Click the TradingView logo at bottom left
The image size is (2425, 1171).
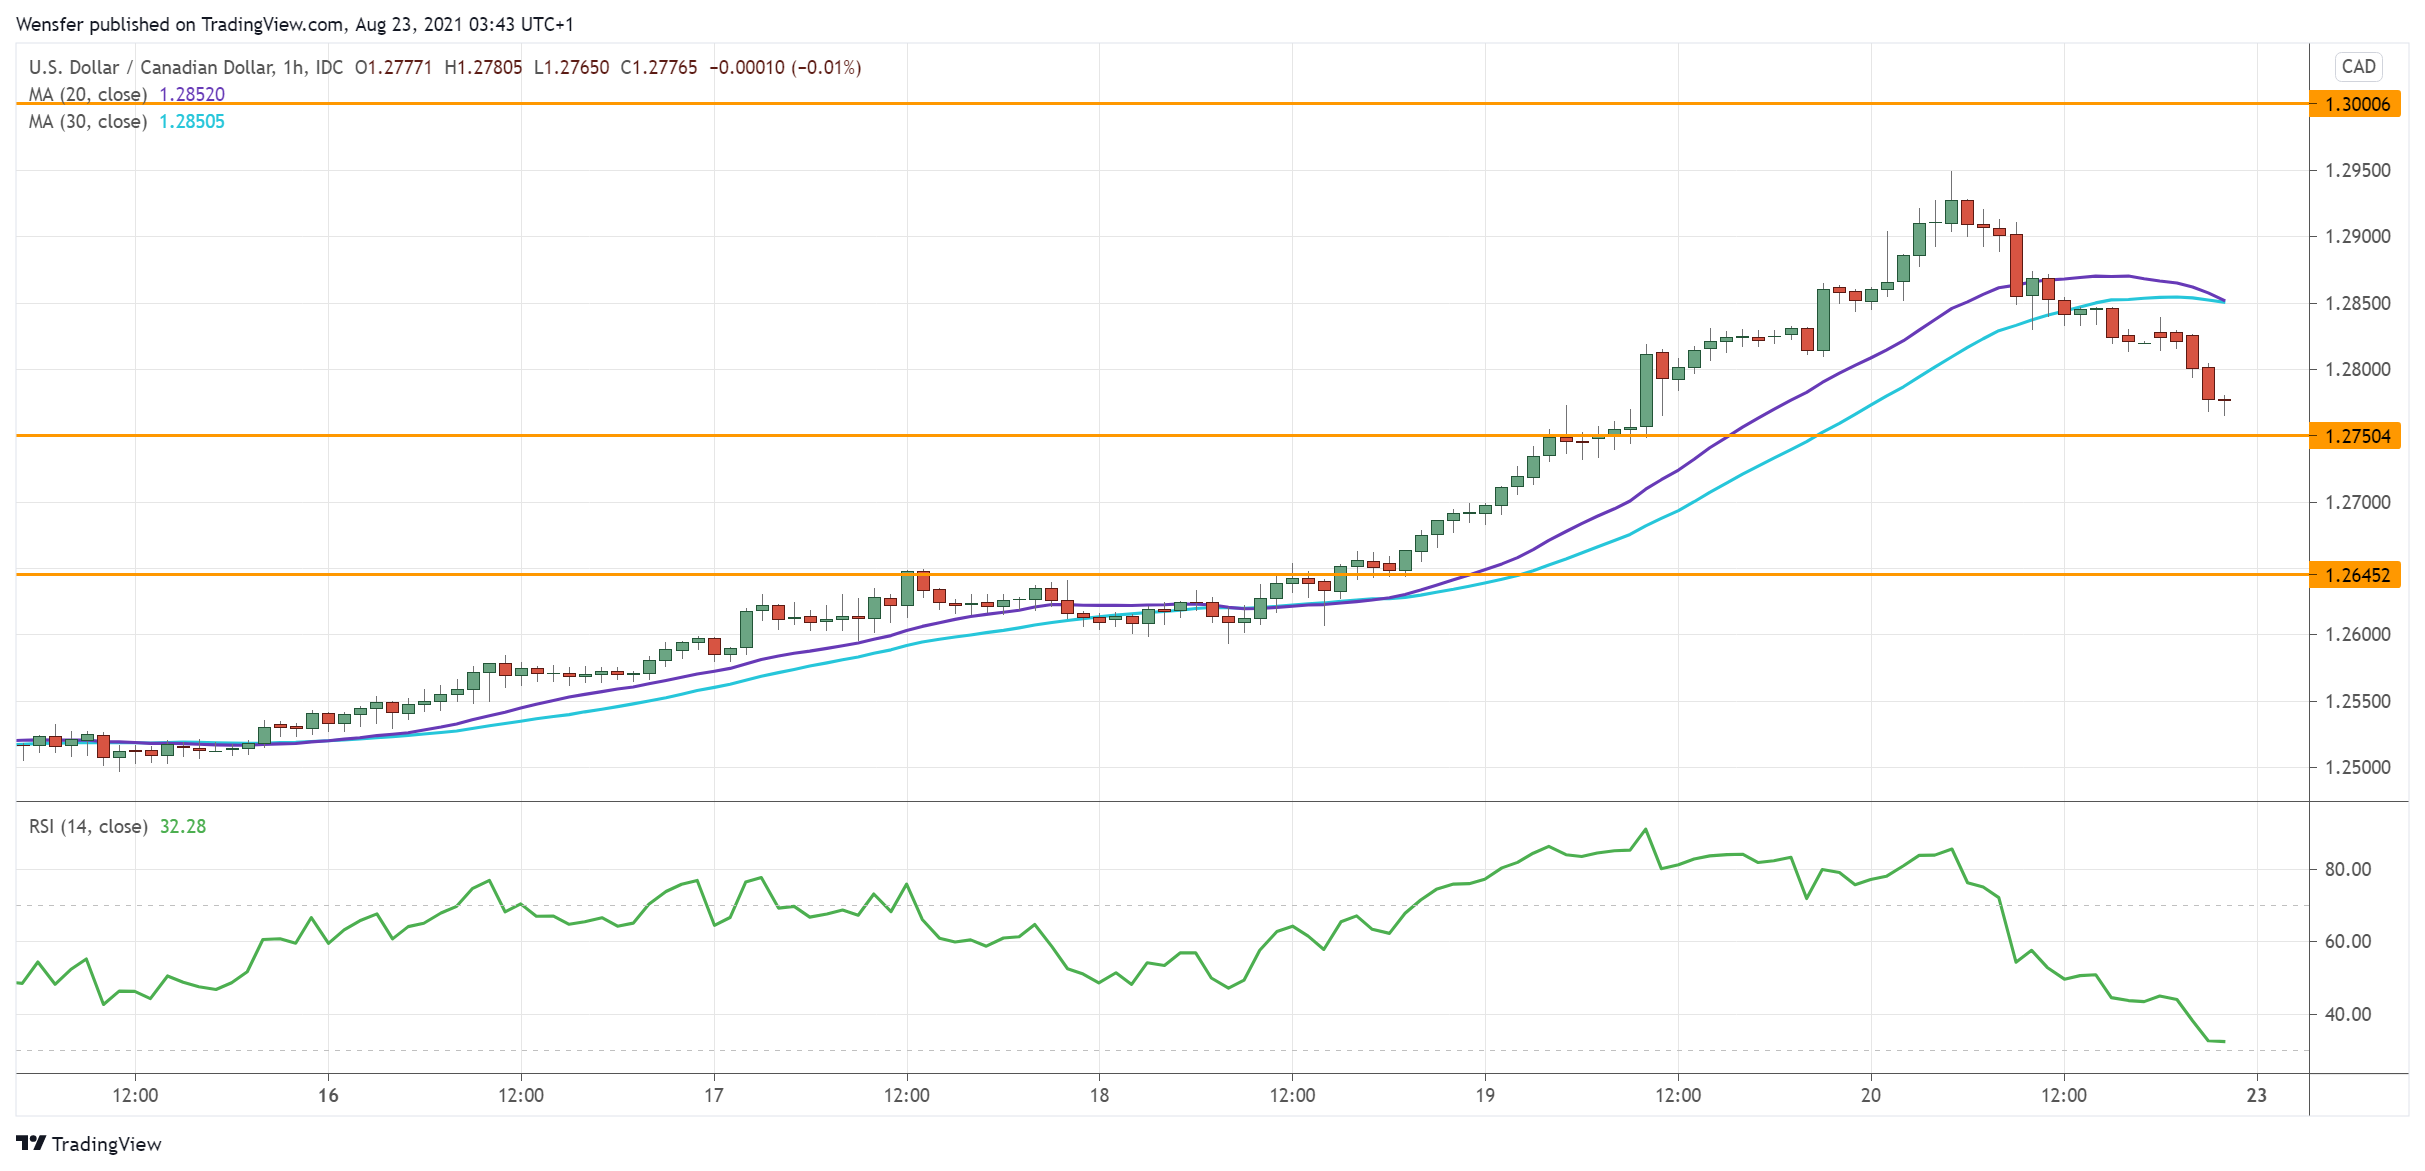(90, 1144)
